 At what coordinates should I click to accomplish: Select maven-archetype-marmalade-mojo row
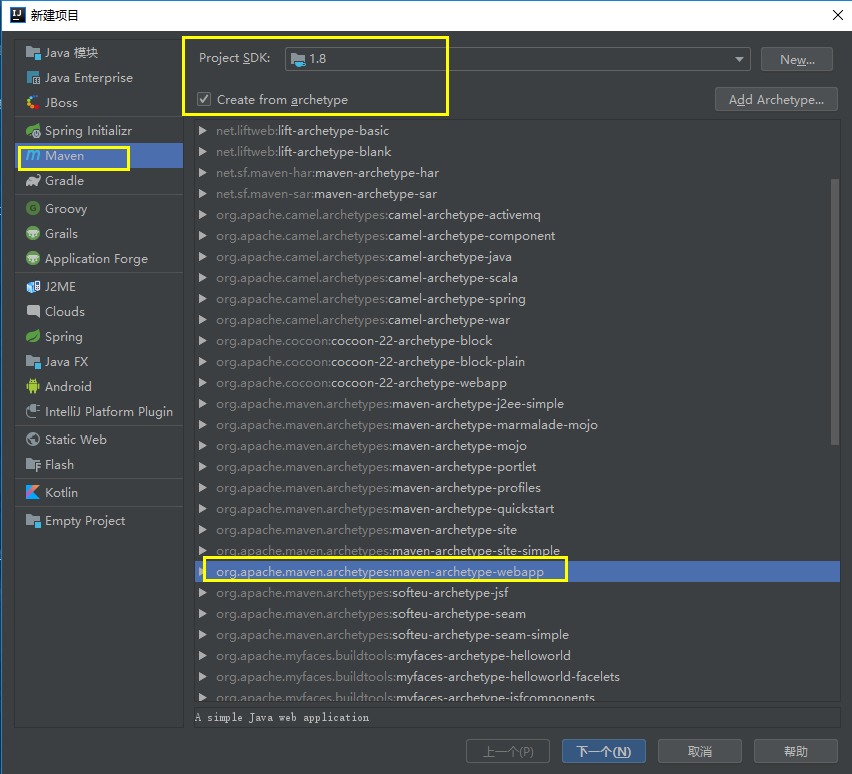[517, 425]
